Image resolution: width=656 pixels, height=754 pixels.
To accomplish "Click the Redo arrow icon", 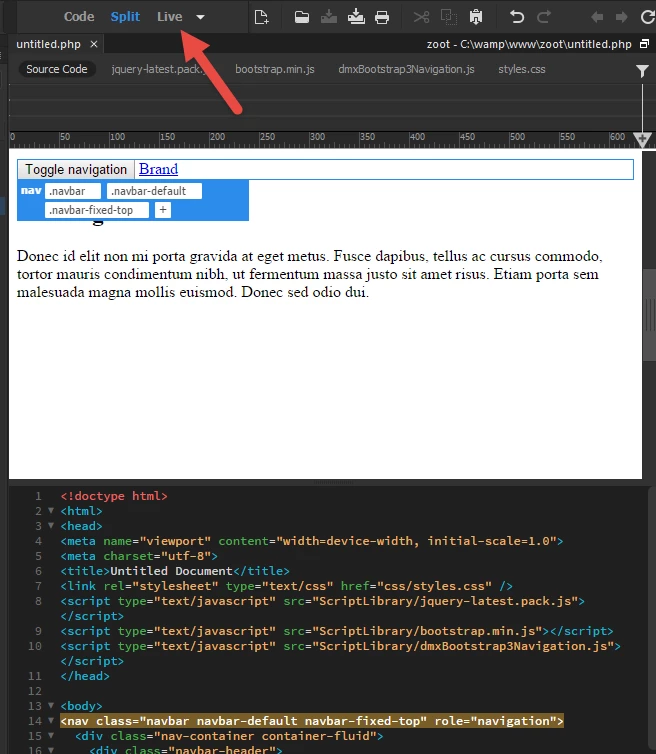I will pyautogui.click(x=544, y=17).
